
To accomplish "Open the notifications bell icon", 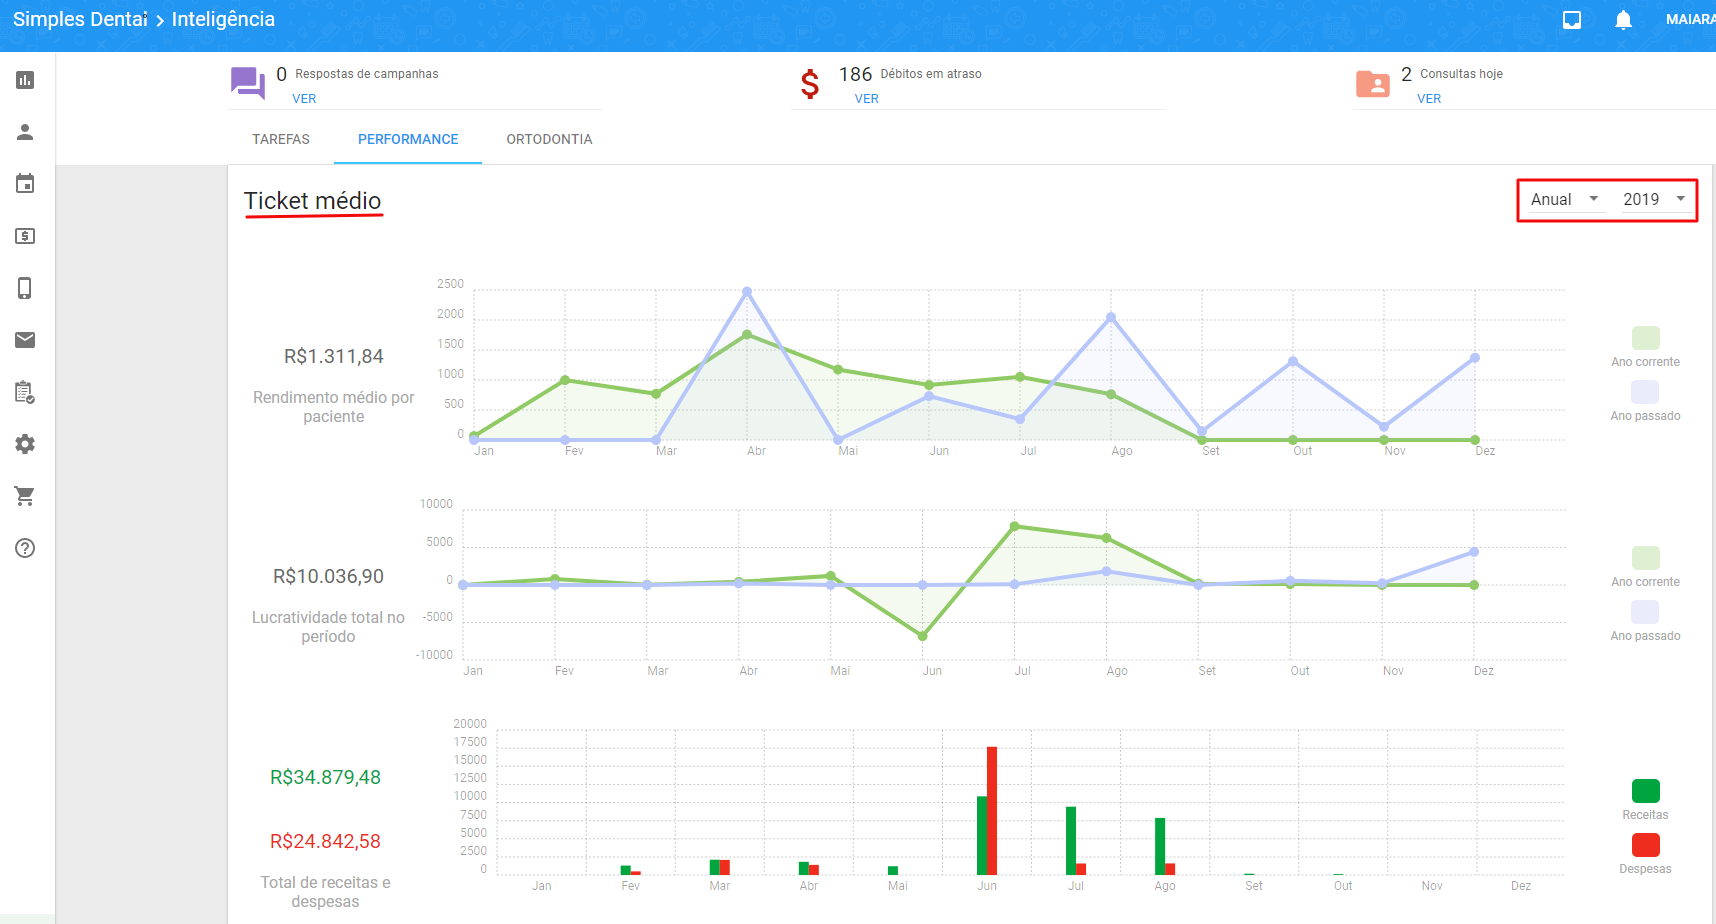I will coord(1623,20).
